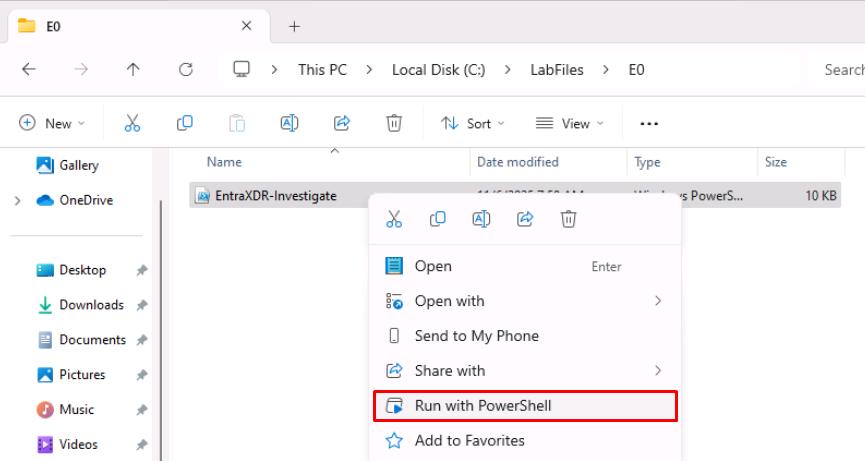
Task: Open the New item dropdown
Action: click(x=51, y=123)
